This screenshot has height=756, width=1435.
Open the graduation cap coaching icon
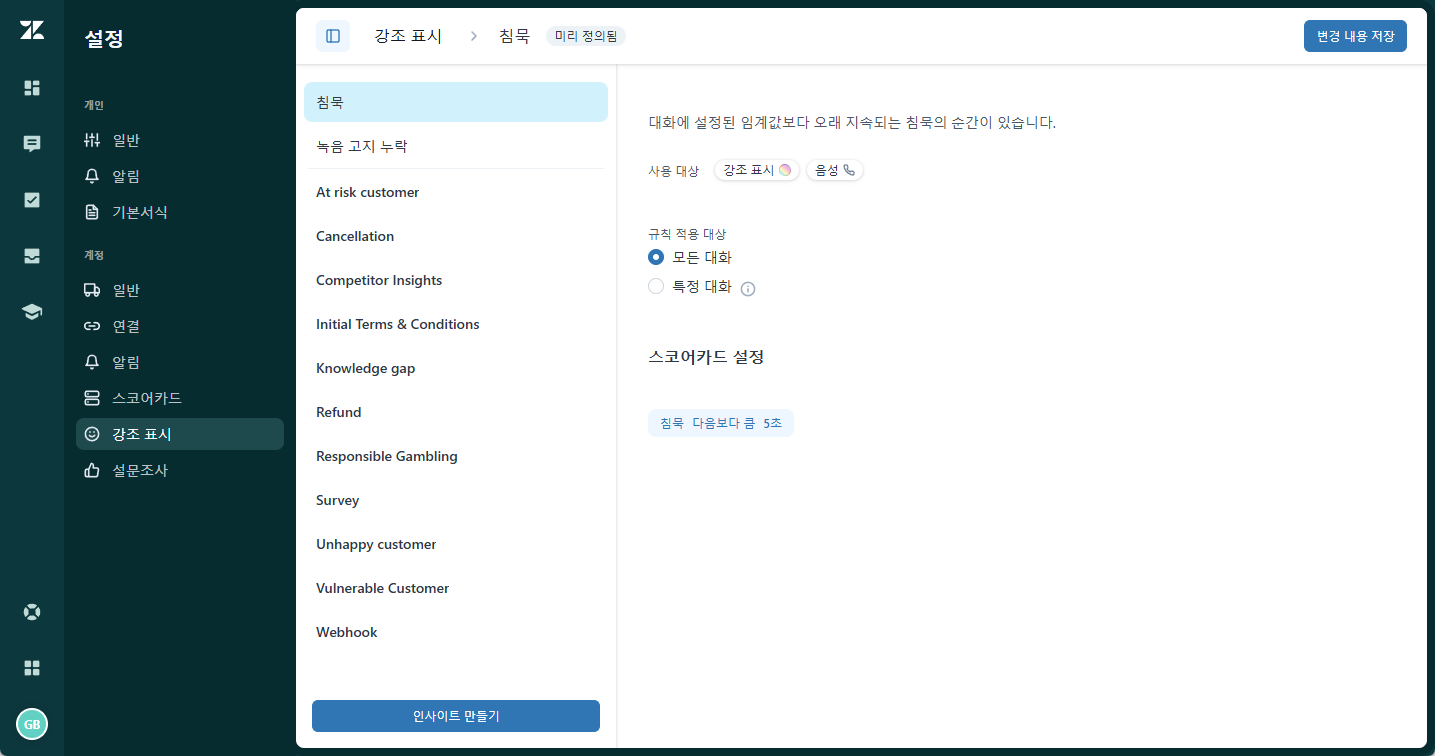pyautogui.click(x=32, y=312)
